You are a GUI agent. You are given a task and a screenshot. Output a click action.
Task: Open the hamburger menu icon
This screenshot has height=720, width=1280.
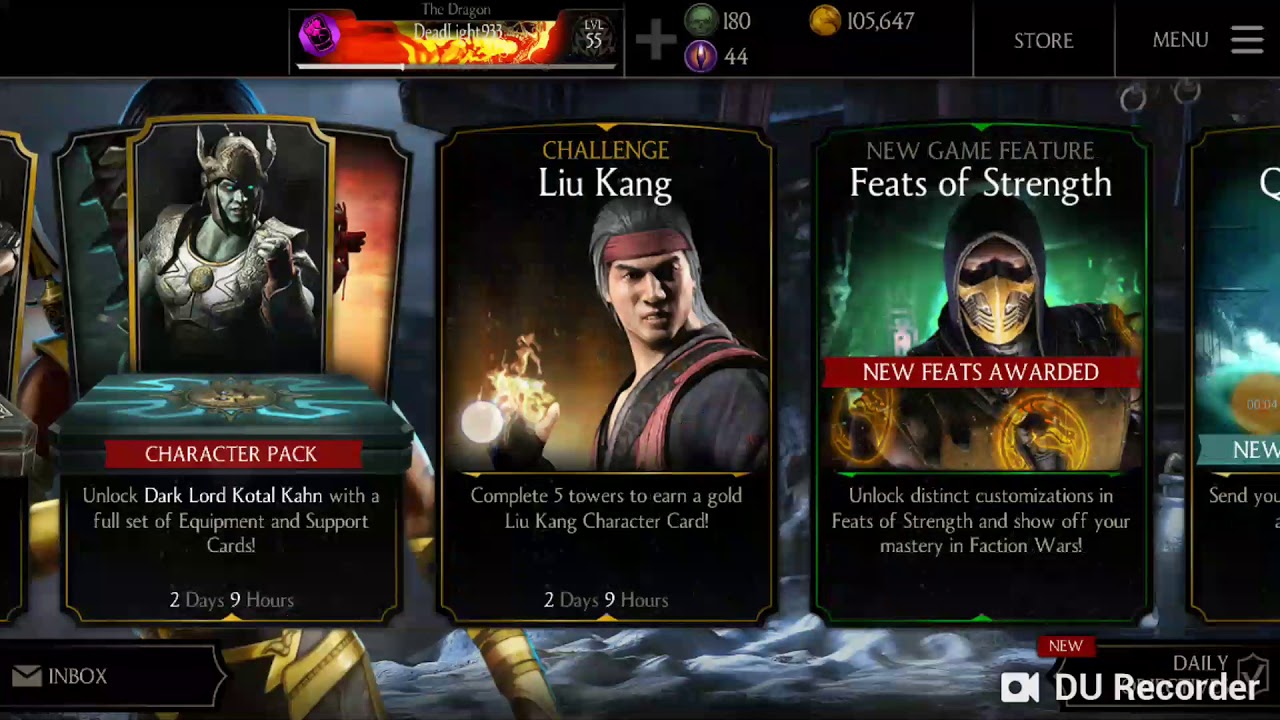(1247, 40)
